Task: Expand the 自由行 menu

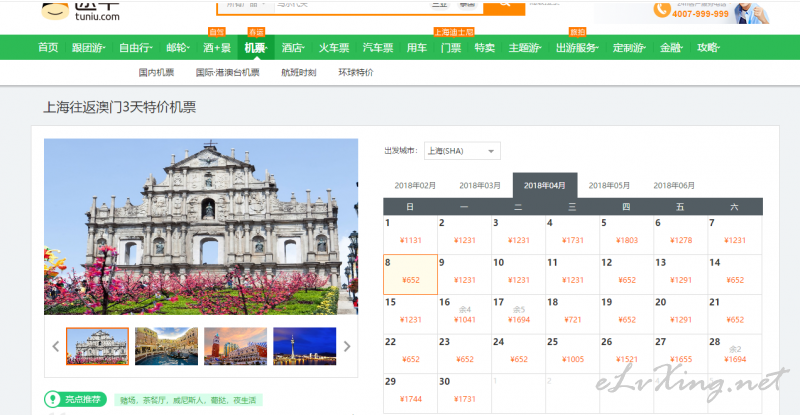Action: [136, 48]
